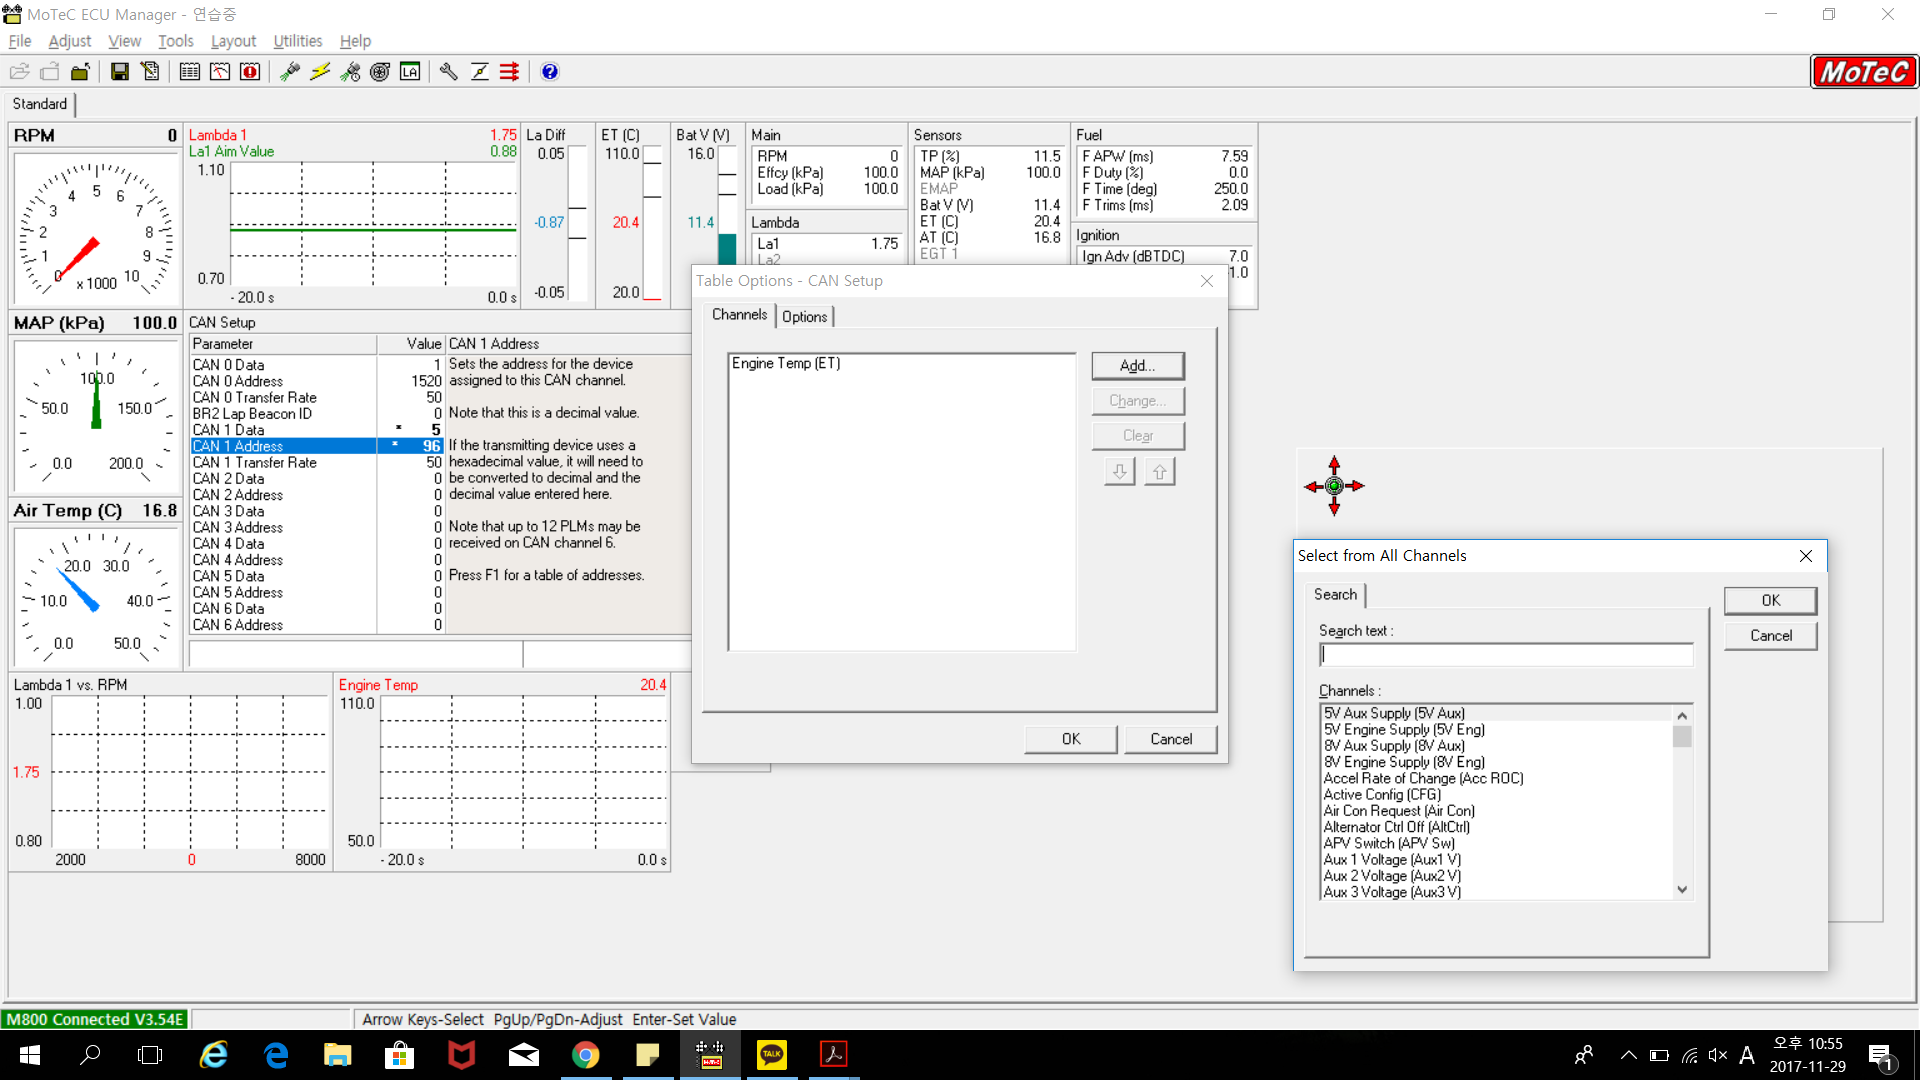This screenshot has width=1920, height=1080.
Task: Select CAN 0 Address parameter row
Action: (317, 382)
